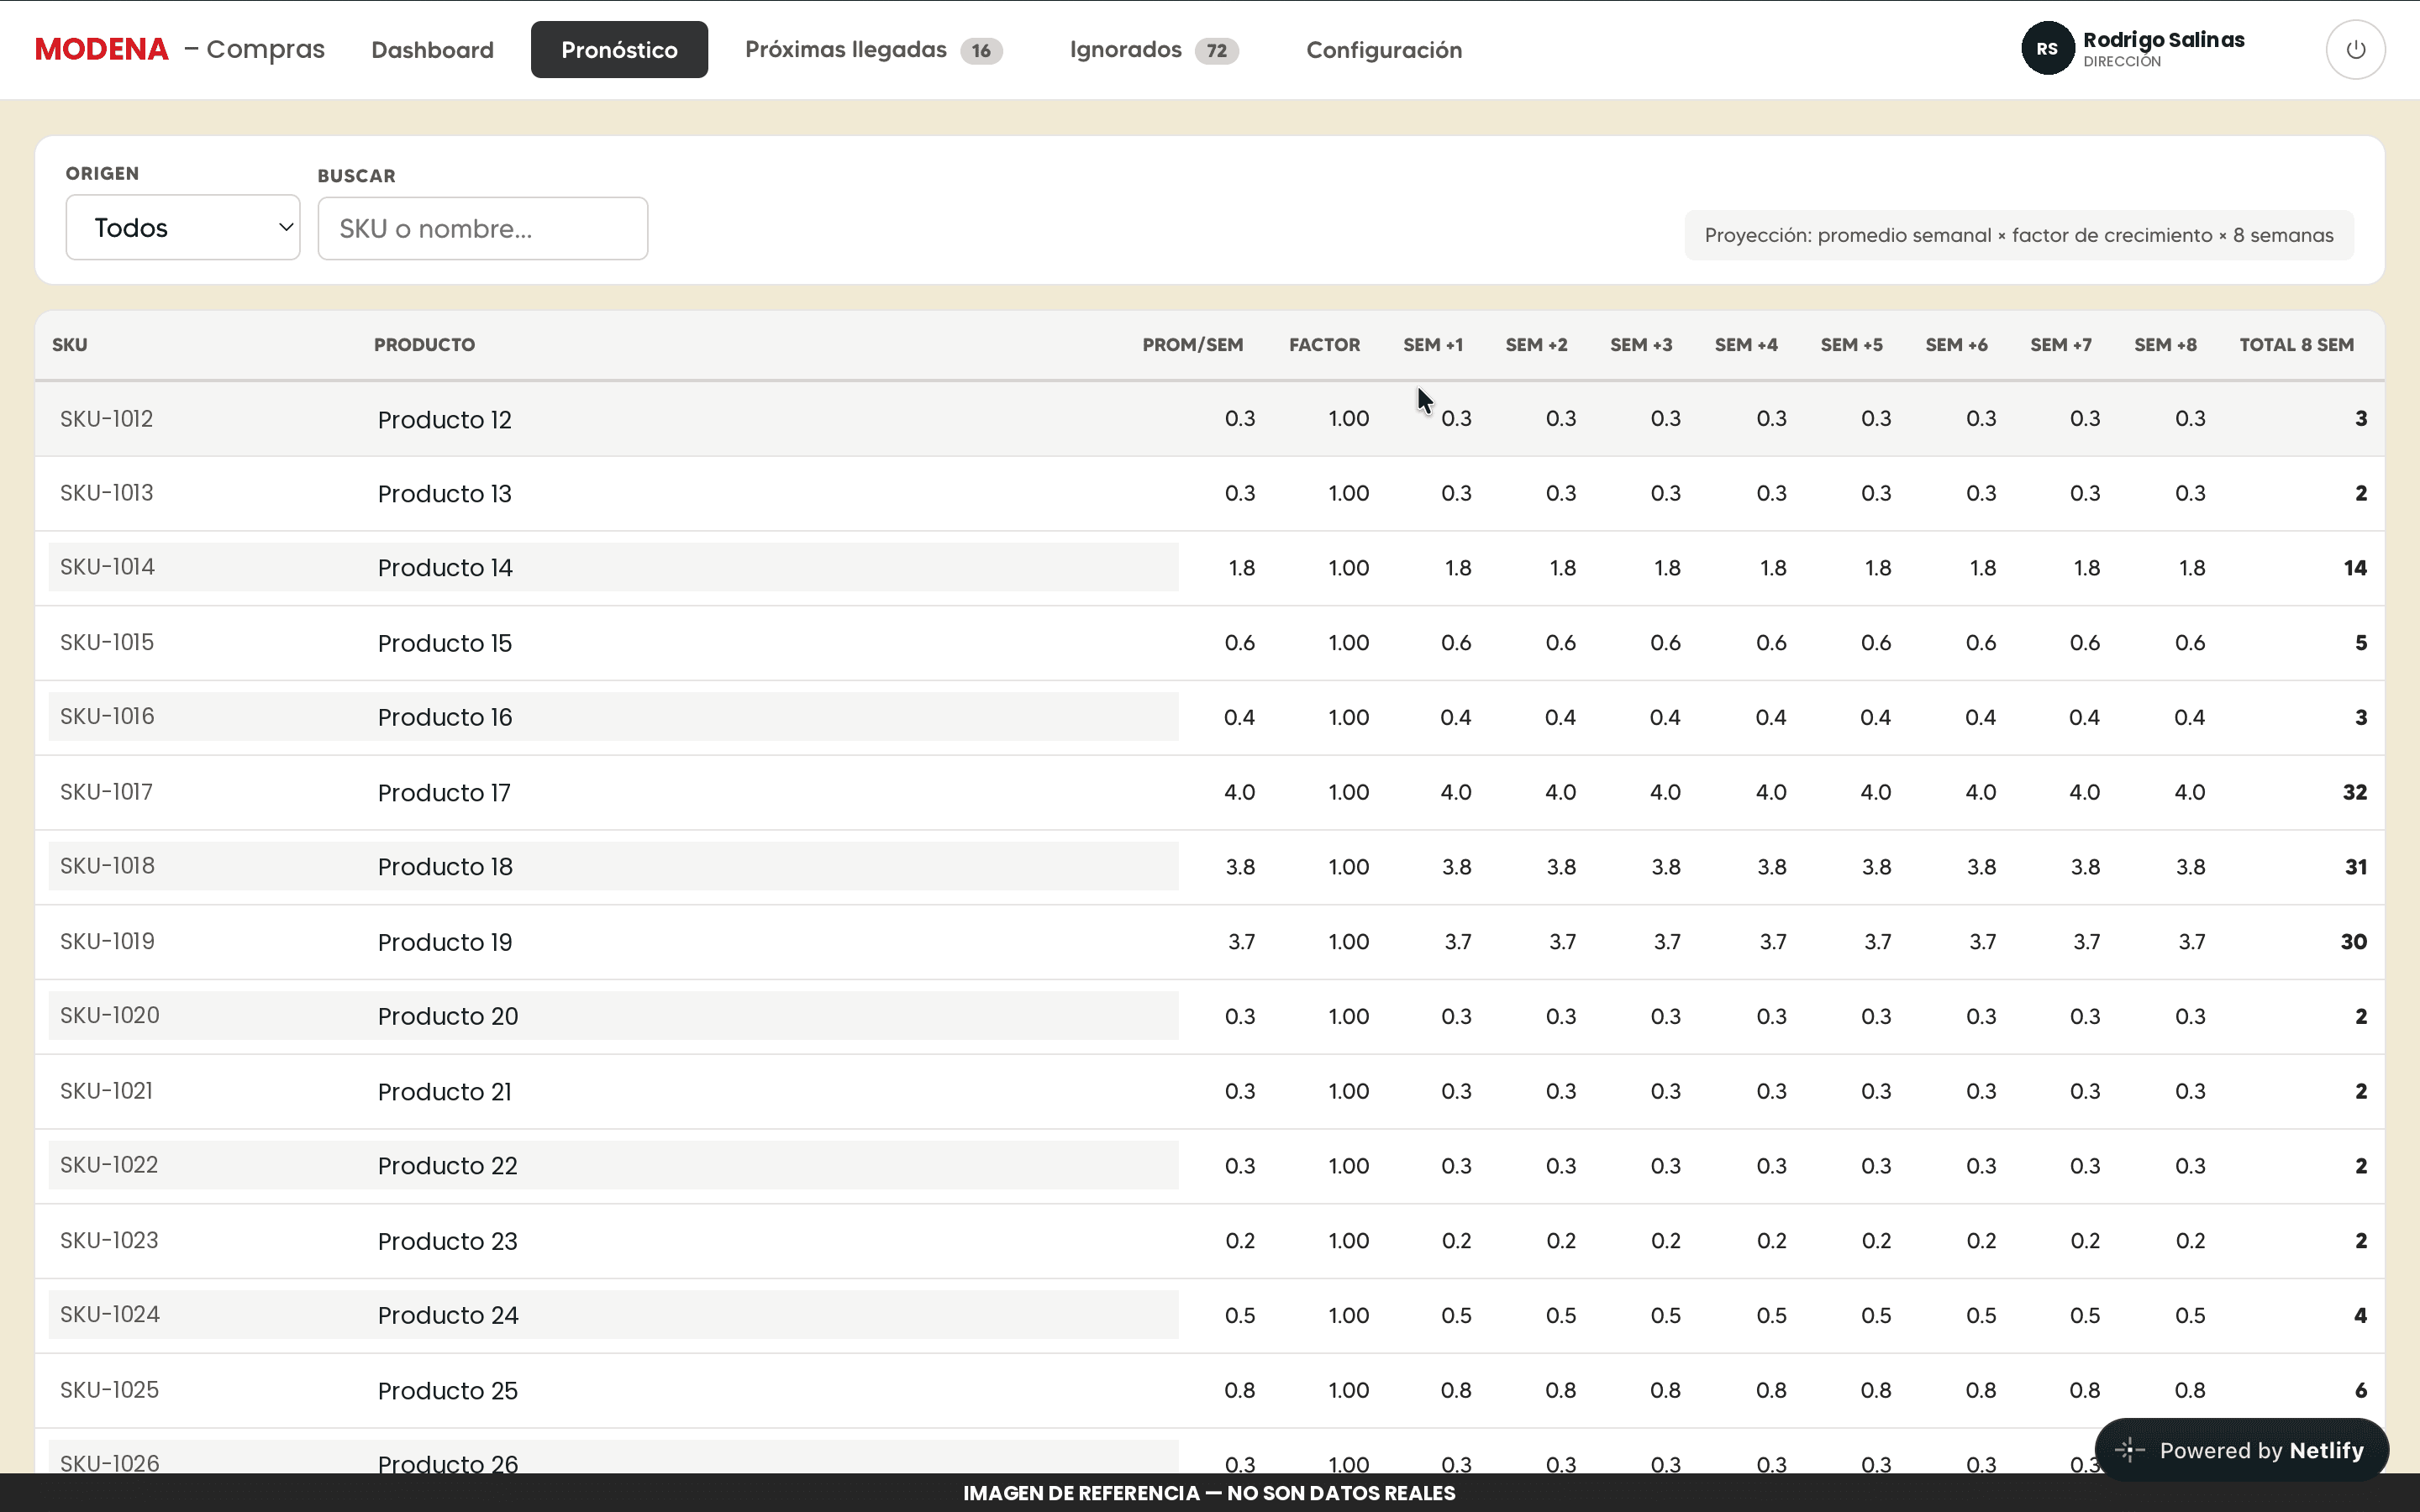Click the TOTAL 8 SEM column header
The height and width of the screenshot is (1512, 2420).
[2296, 345]
